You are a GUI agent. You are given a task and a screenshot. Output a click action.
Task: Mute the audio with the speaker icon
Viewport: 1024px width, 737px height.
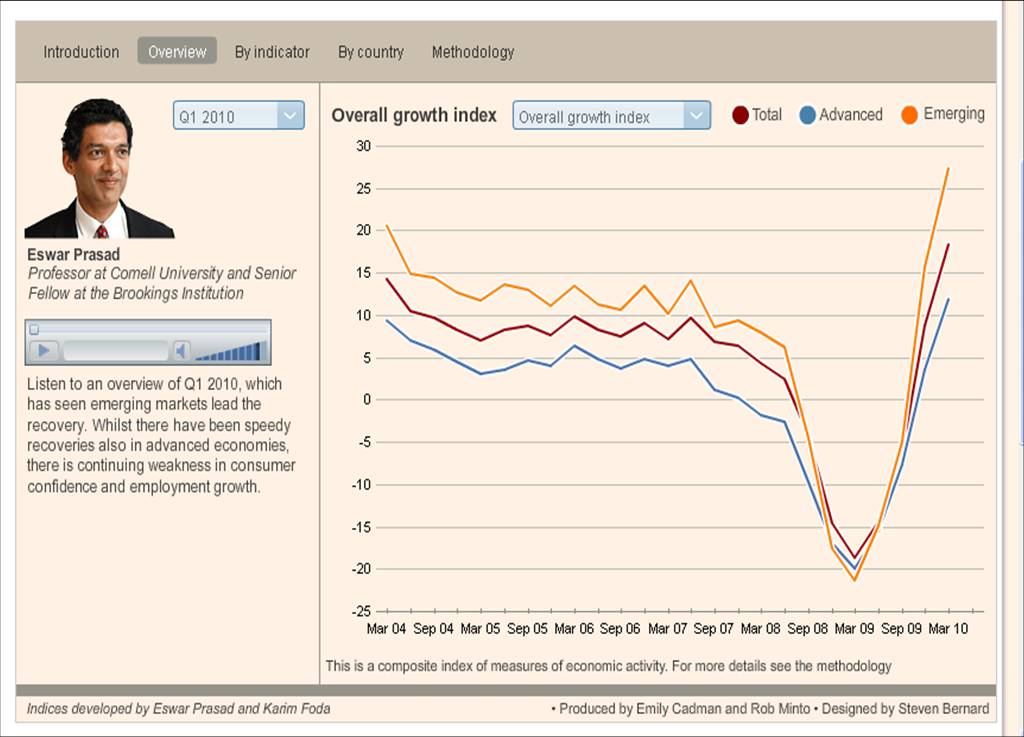[181, 350]
